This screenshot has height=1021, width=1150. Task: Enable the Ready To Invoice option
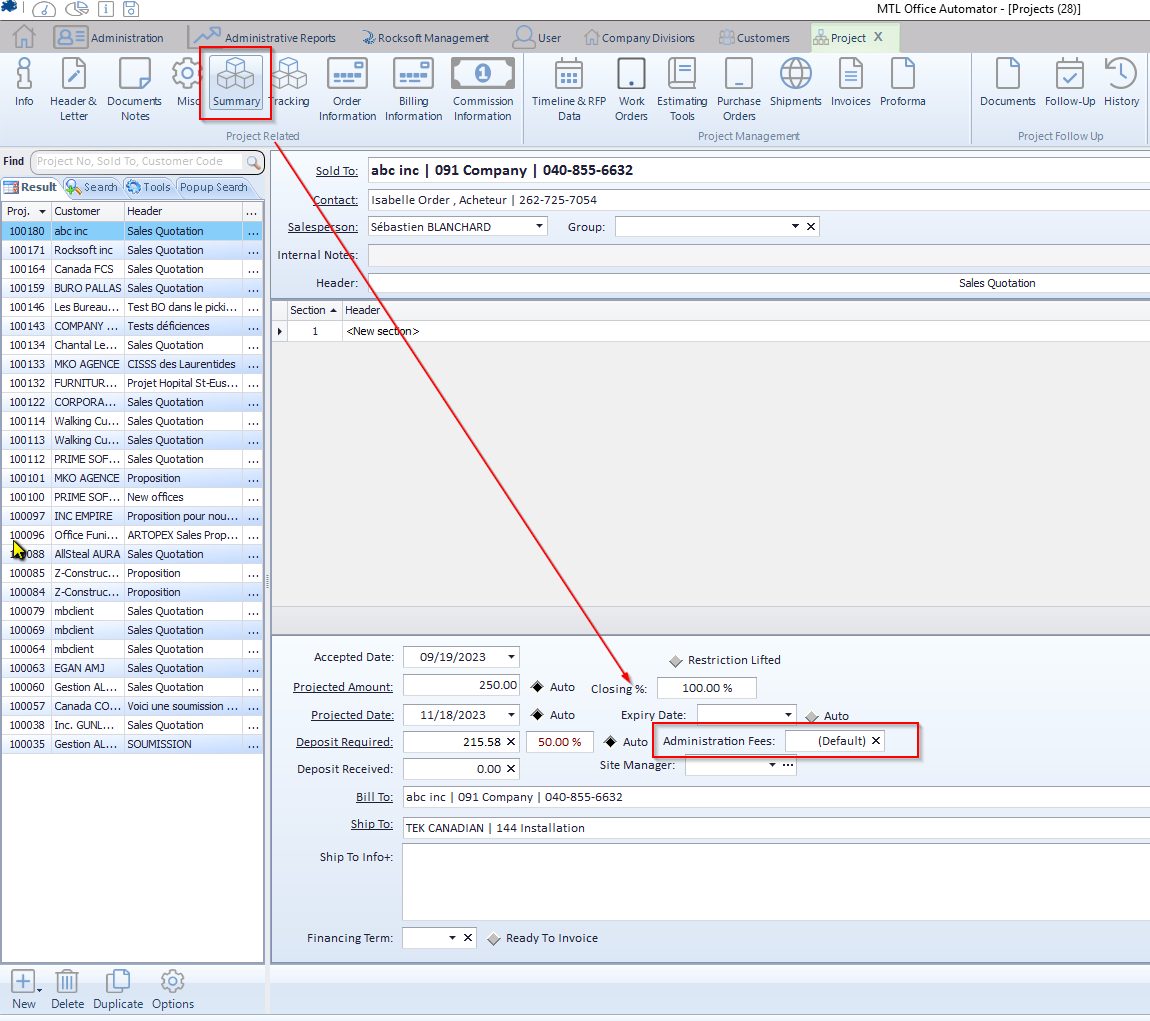coord(494,939)
